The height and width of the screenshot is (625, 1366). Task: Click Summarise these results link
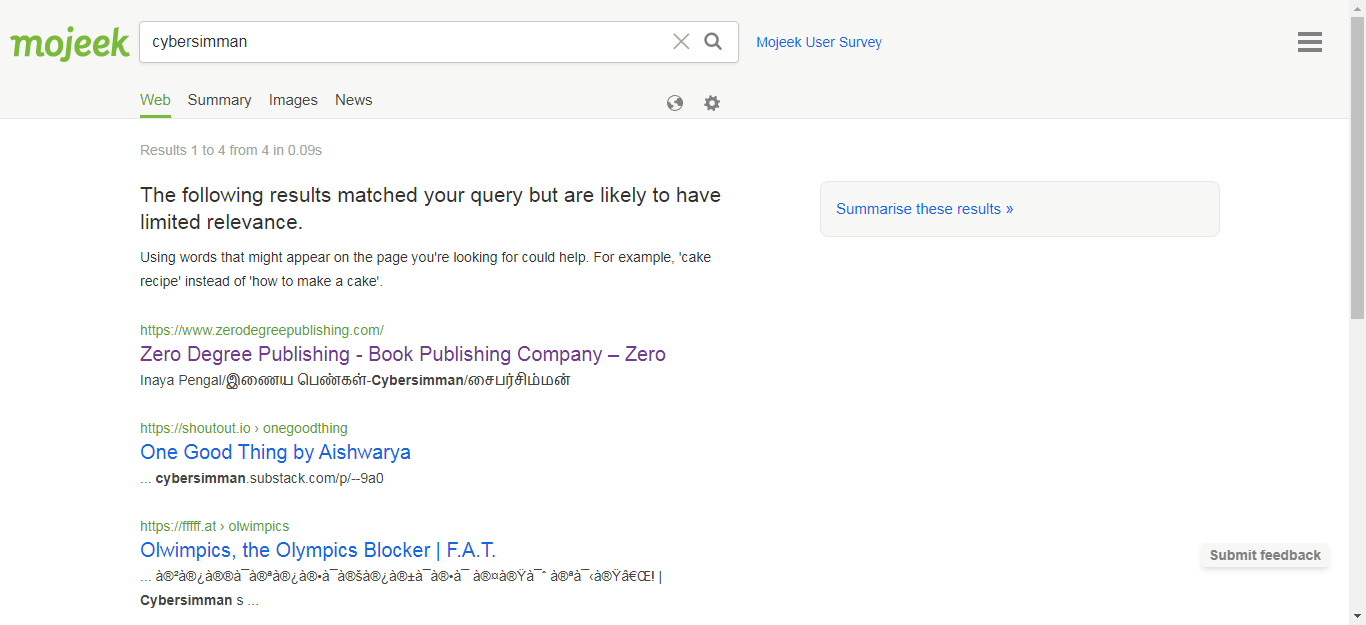click(924, 209)
